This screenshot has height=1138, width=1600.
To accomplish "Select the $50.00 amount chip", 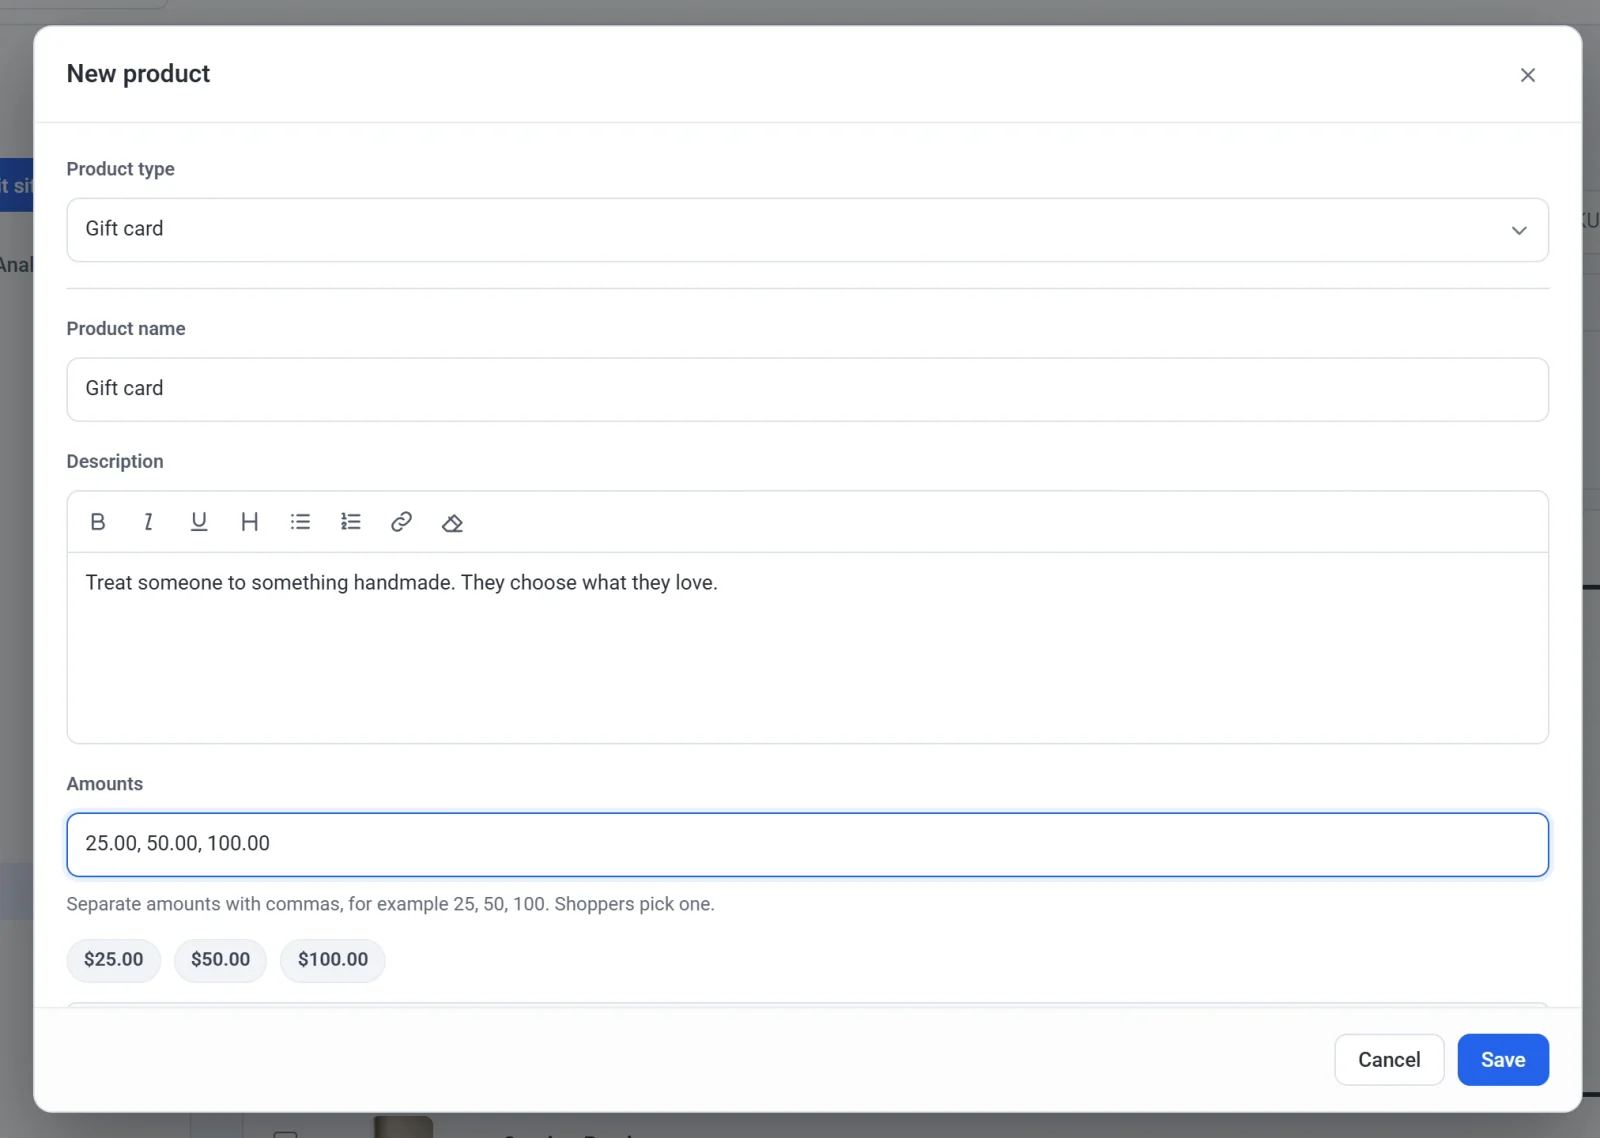I will click(x=220, y=960).
